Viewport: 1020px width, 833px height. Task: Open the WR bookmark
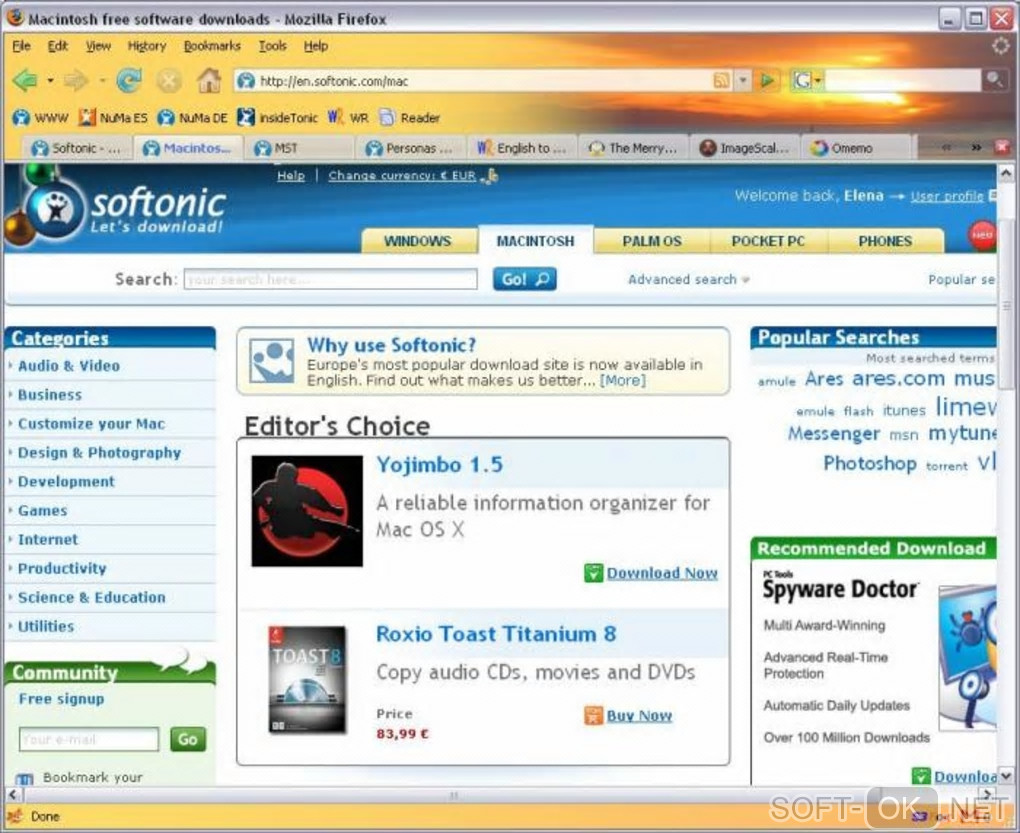pyautogui.click(x=348, y=118)
